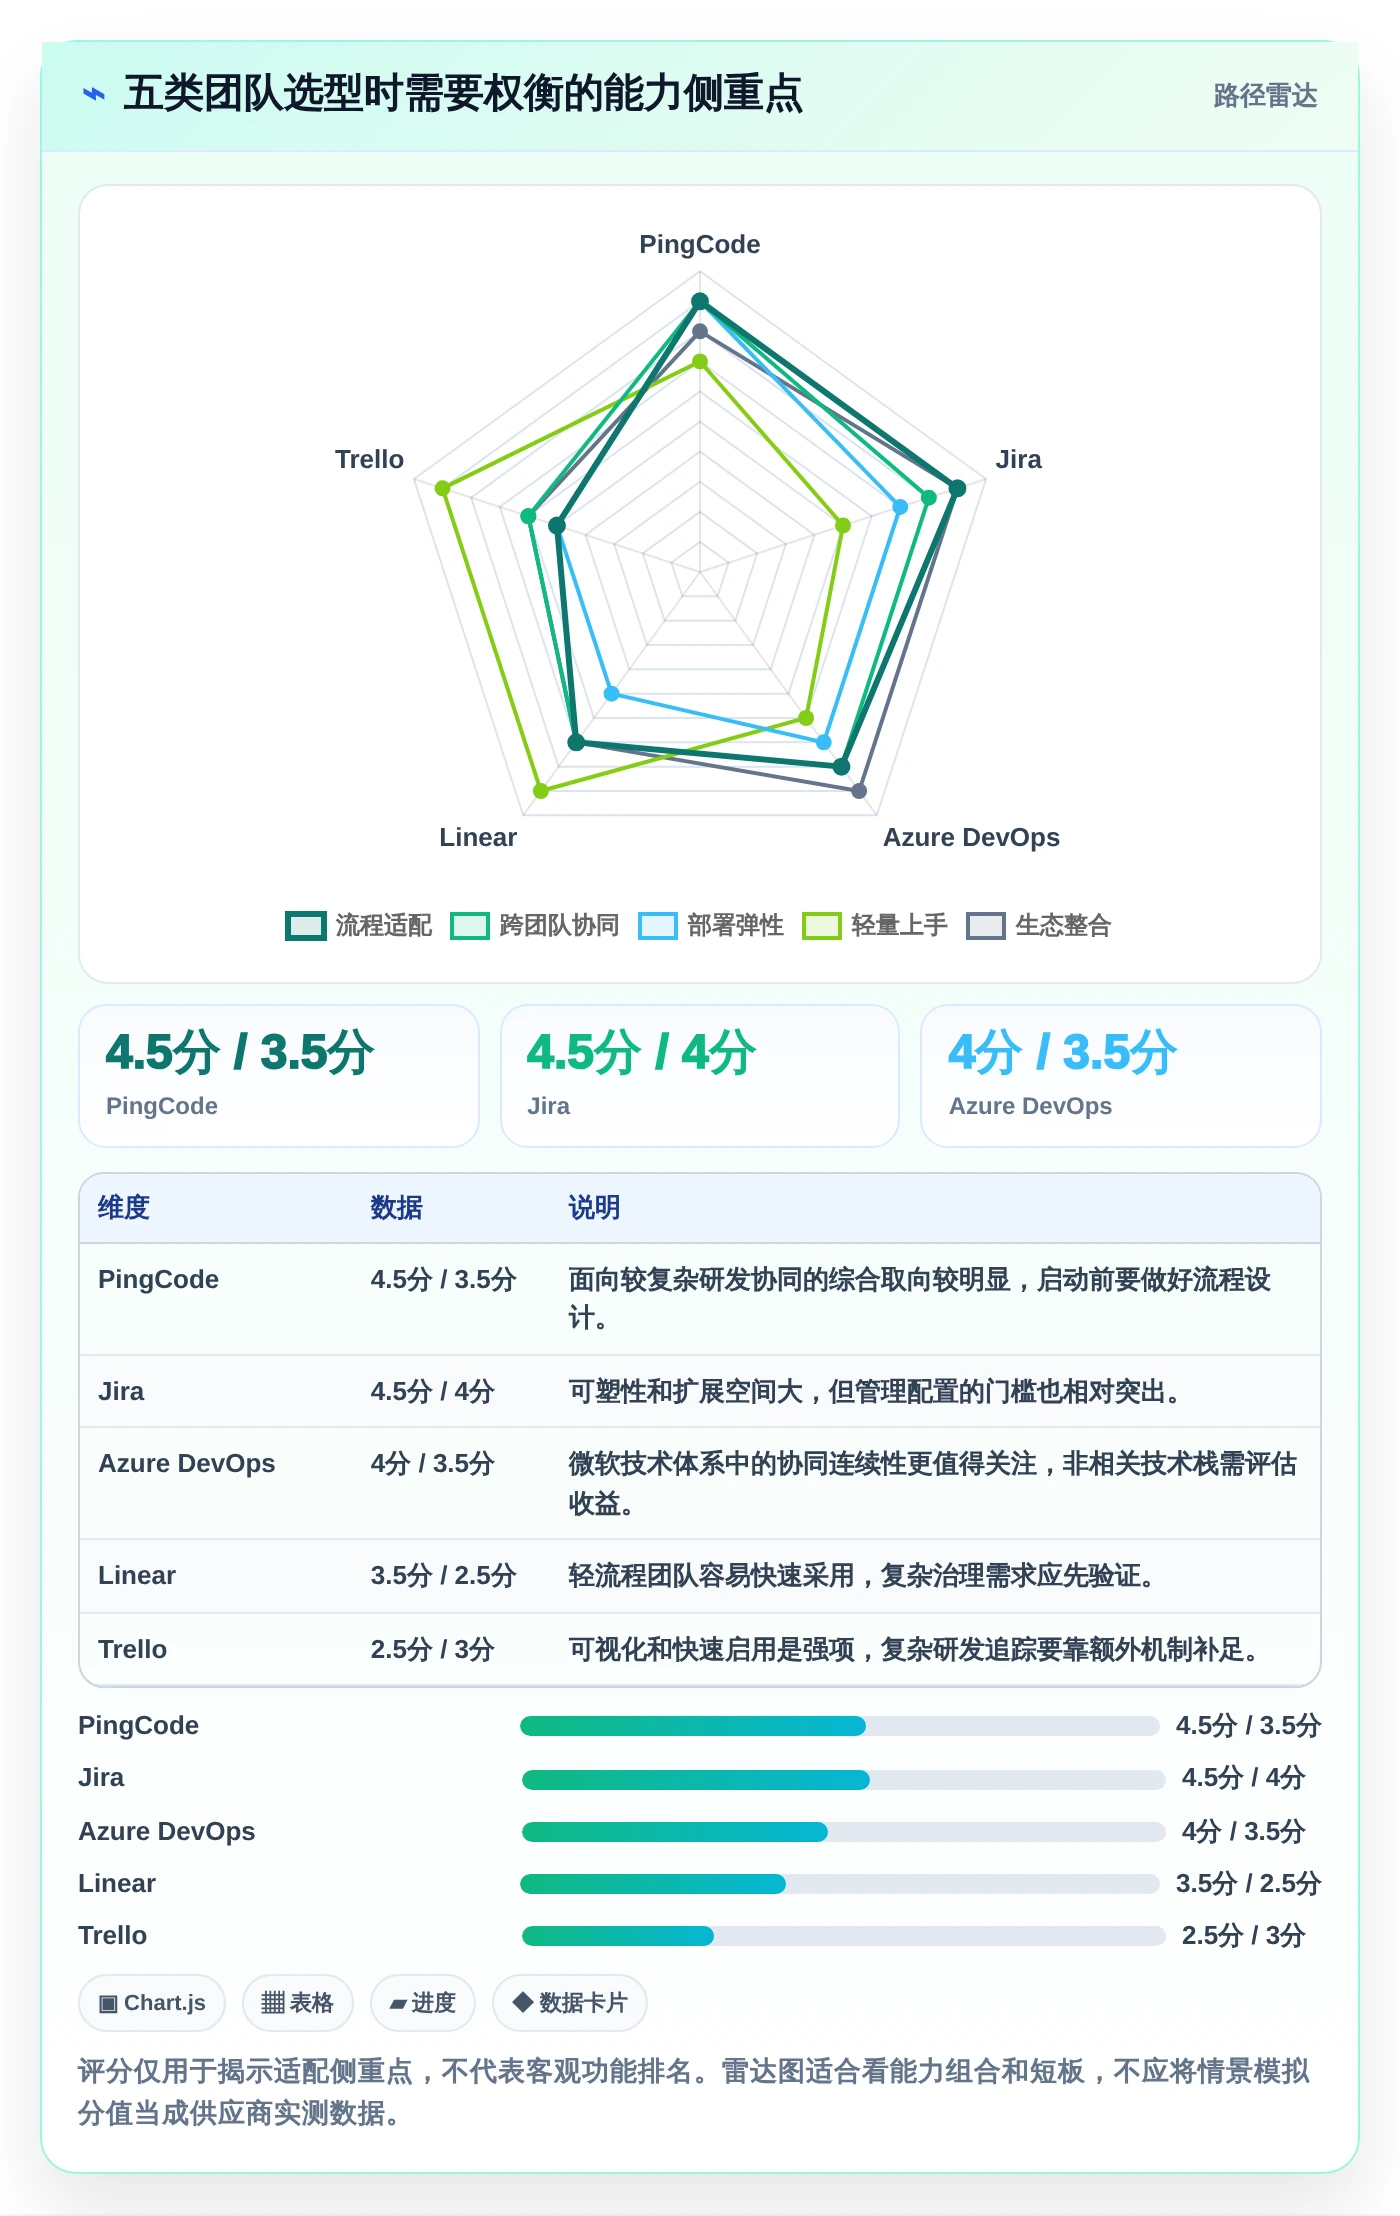Toggle the 流程适配 legend swatch

tap(306, 925)
